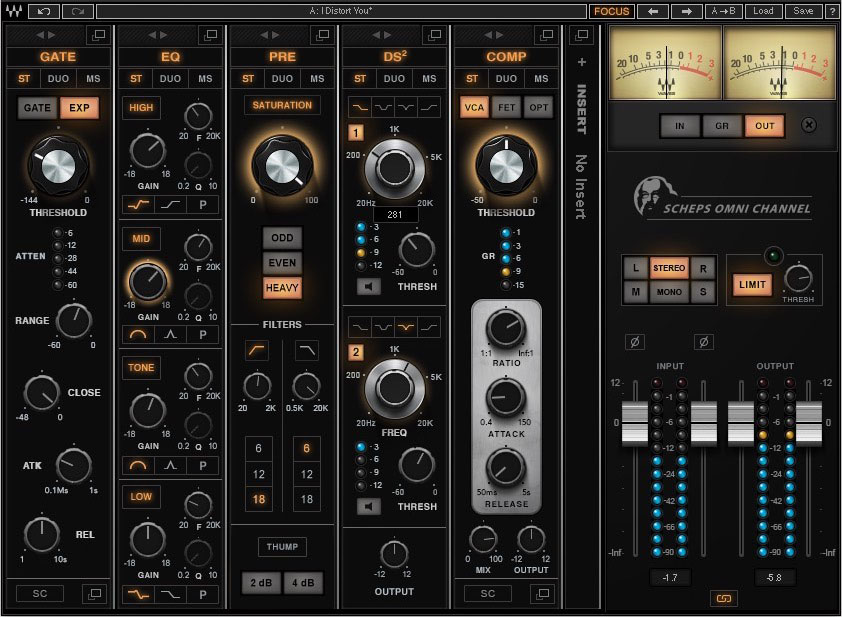This screenshot has width=842, height=617.
Task: Click the redo arrow in the top bar
Action: 78,11
